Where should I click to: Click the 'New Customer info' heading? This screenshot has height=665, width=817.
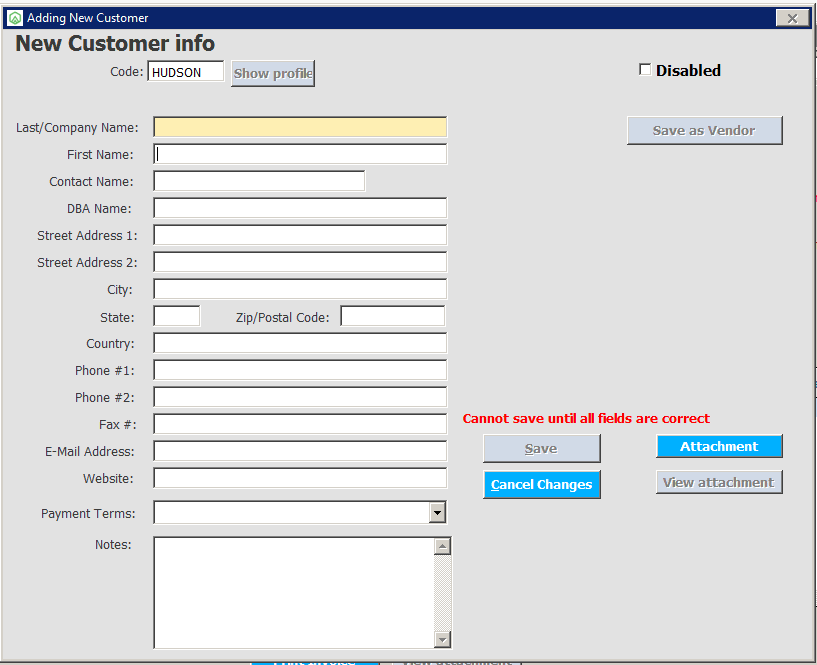[115, 43]
